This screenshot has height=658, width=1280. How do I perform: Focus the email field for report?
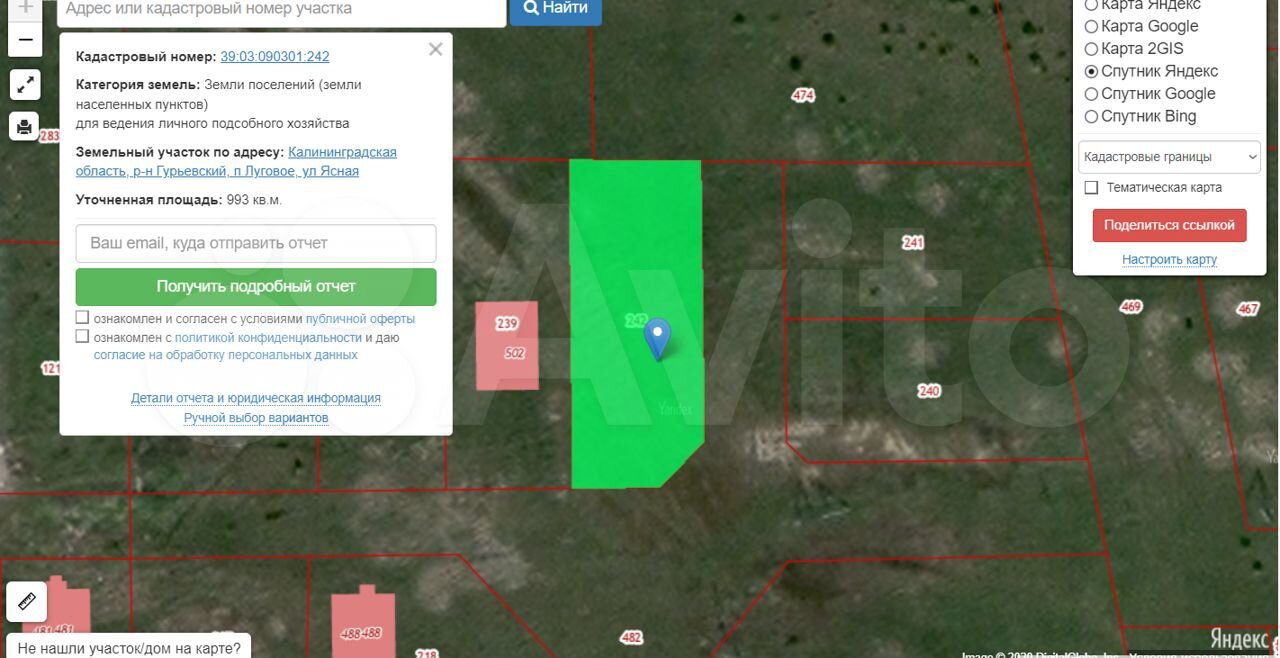pyautogui.click(x=256, y=243)
